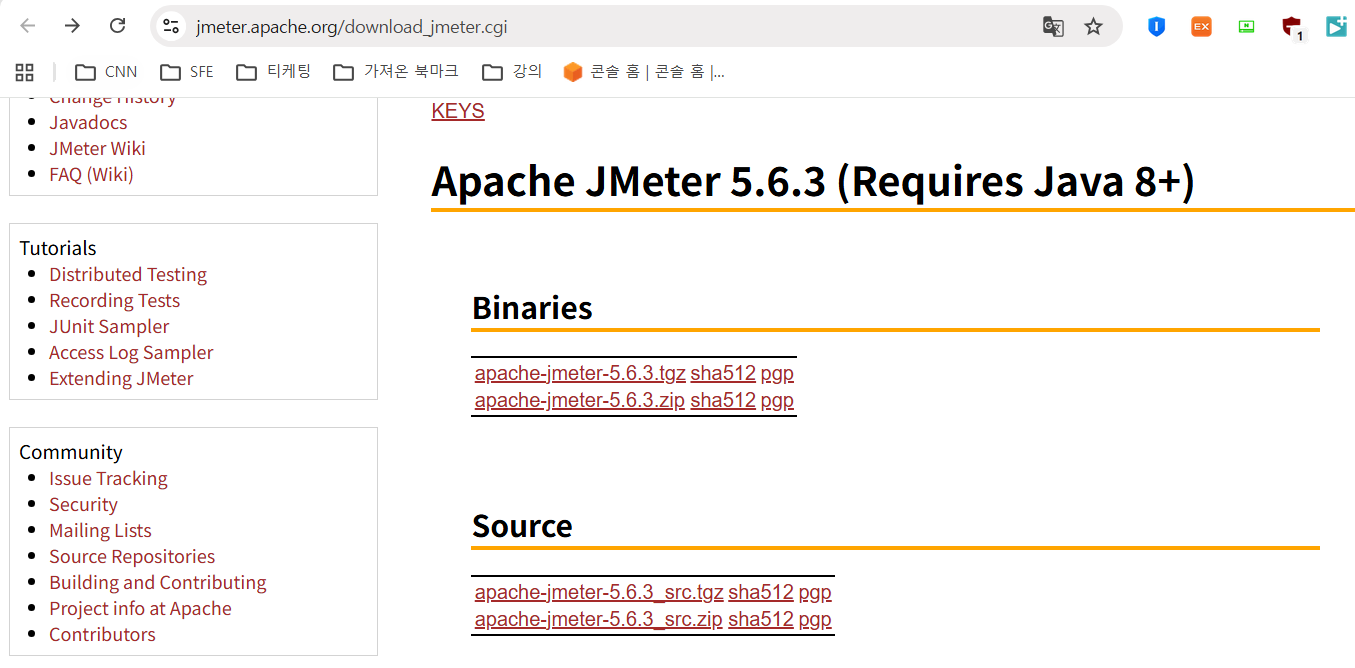Open Project info at Apache link

click(140, 608)
